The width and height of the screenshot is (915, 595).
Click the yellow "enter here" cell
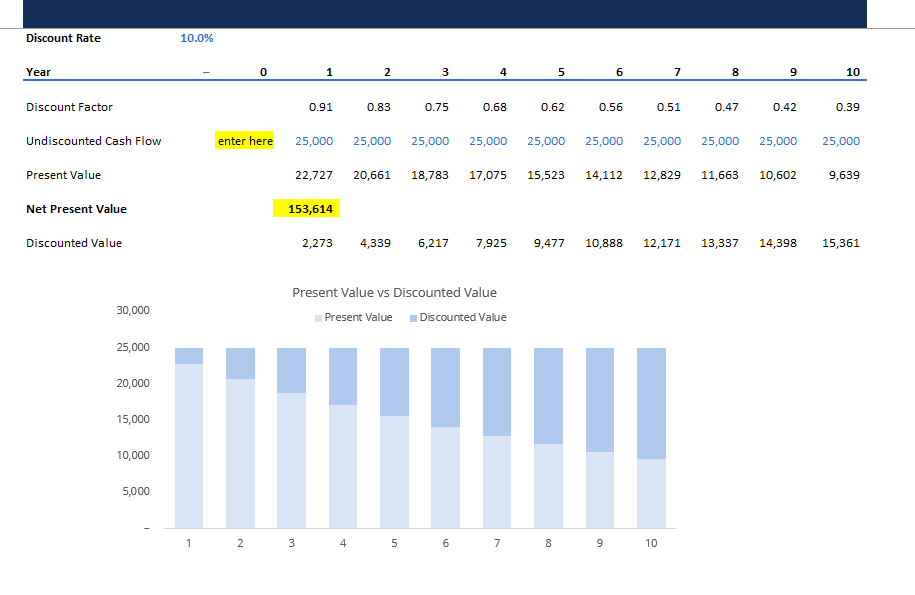244,141
